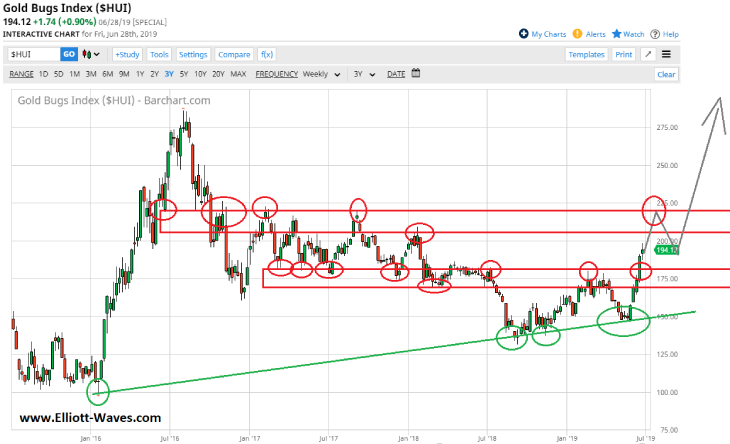Click the $HUI symbol input field
730x444 pixels.
pyautogui.click(x=33, y=54)
